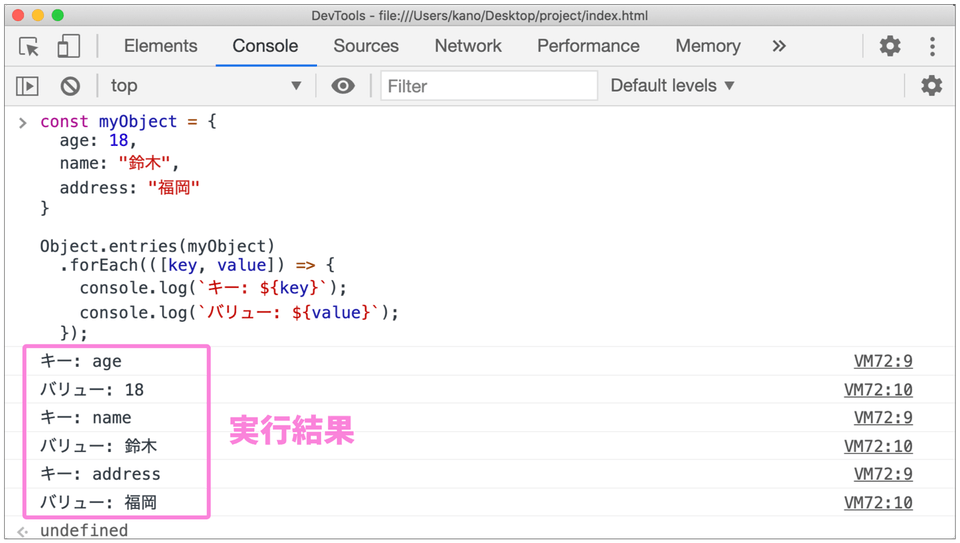Screen dimensions: 960x543
Task: Expand the Default levels dropdown
Action: 672,86
